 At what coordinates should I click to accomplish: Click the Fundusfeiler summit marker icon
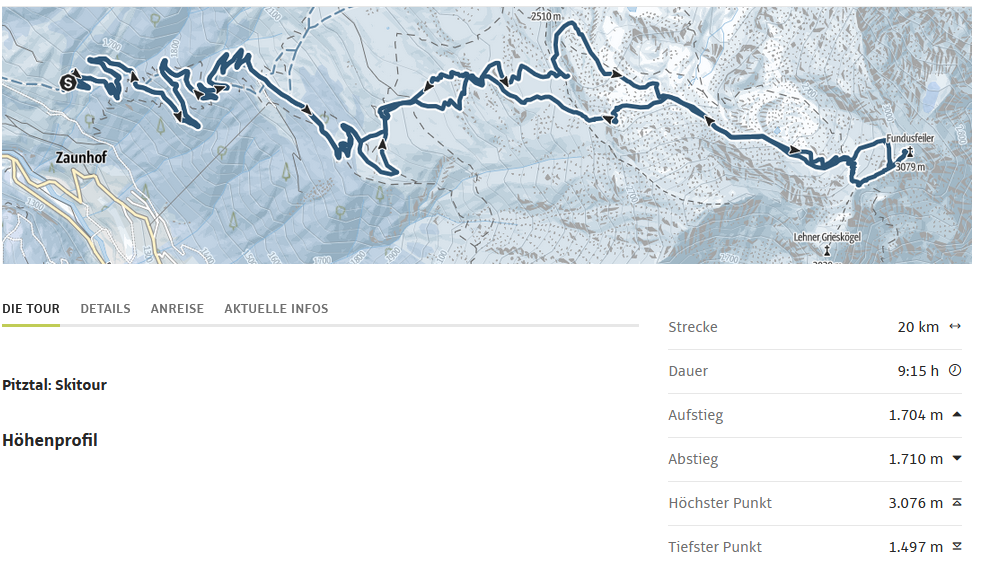tap(910, 152)
